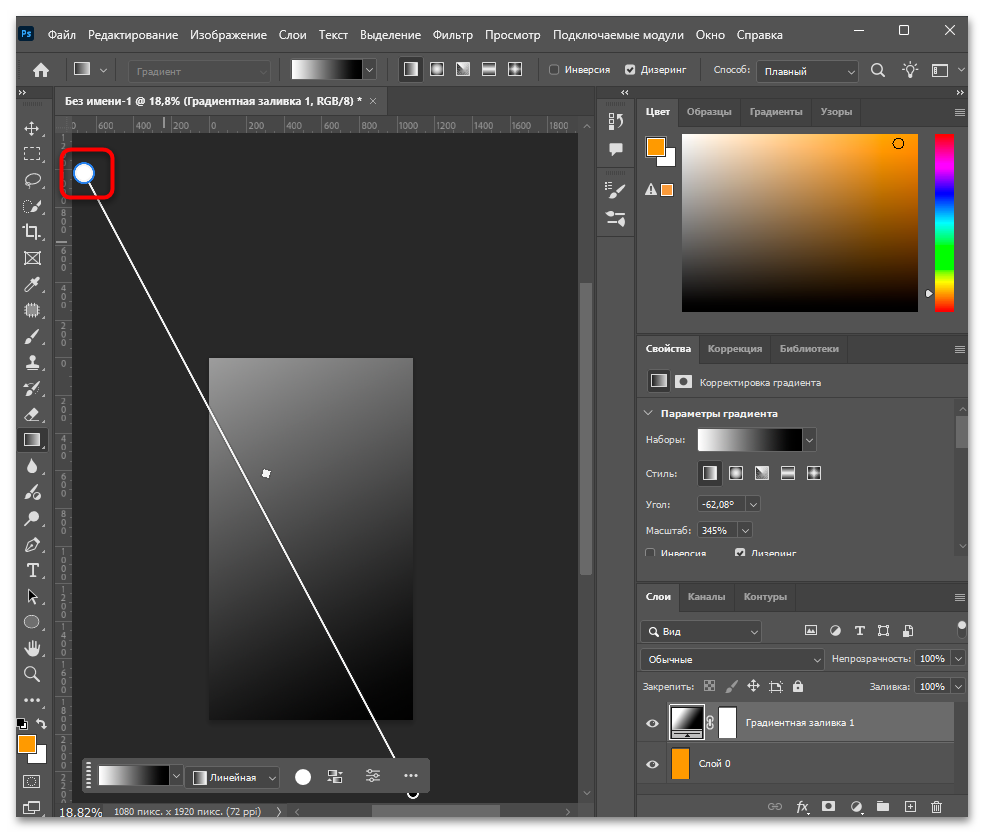Open the Фильтр menu

tap(452, 35)
